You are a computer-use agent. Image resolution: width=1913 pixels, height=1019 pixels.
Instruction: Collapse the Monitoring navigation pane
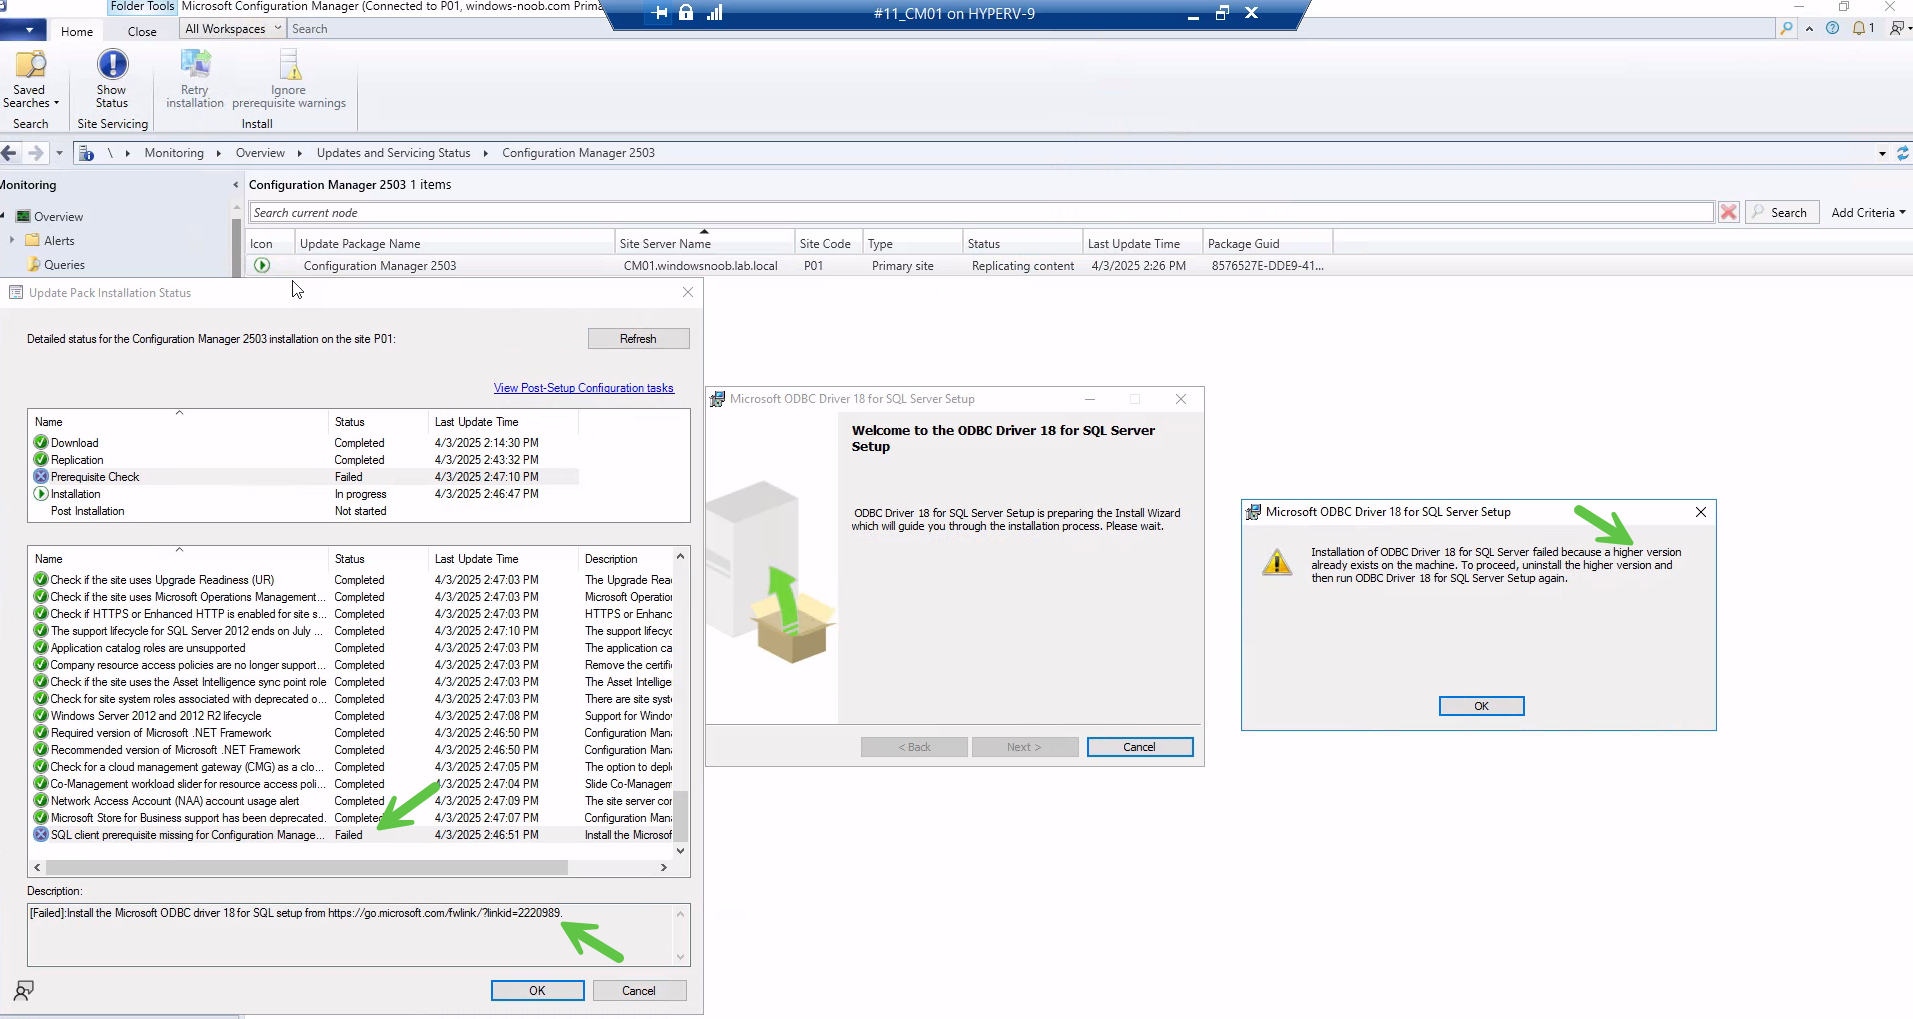[236, 185]
